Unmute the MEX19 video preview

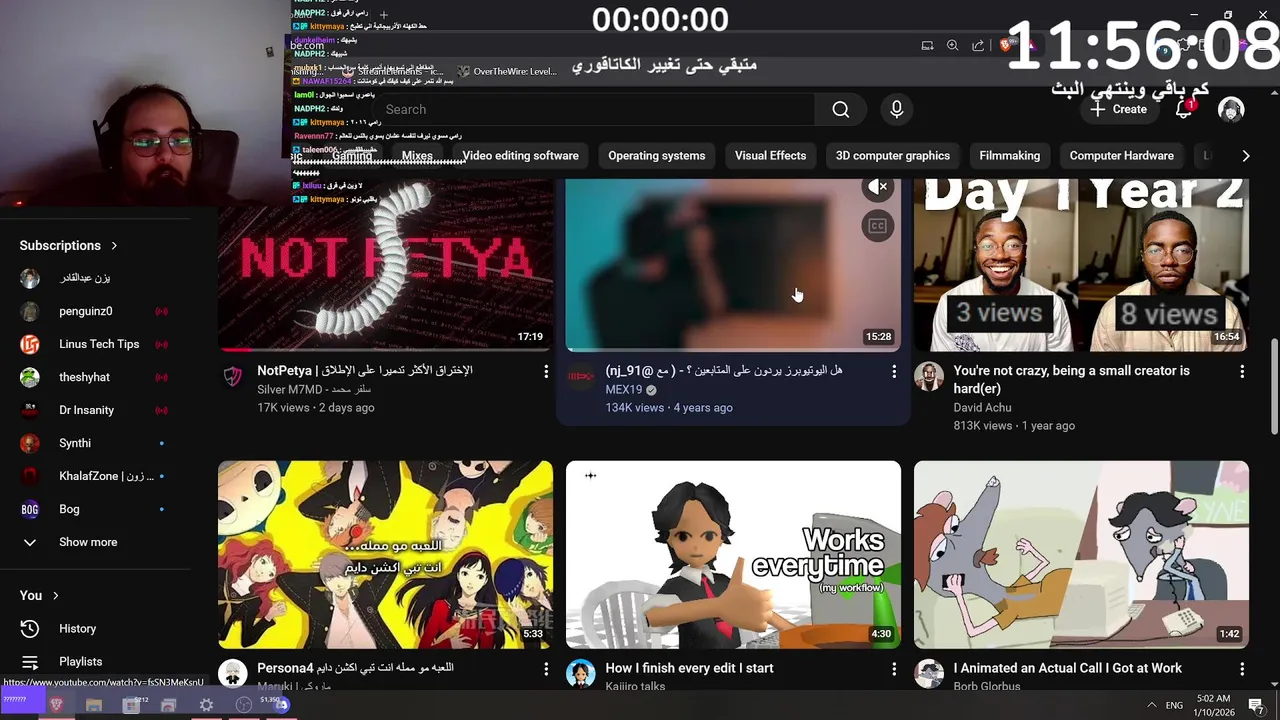click(x=877, y=187)
